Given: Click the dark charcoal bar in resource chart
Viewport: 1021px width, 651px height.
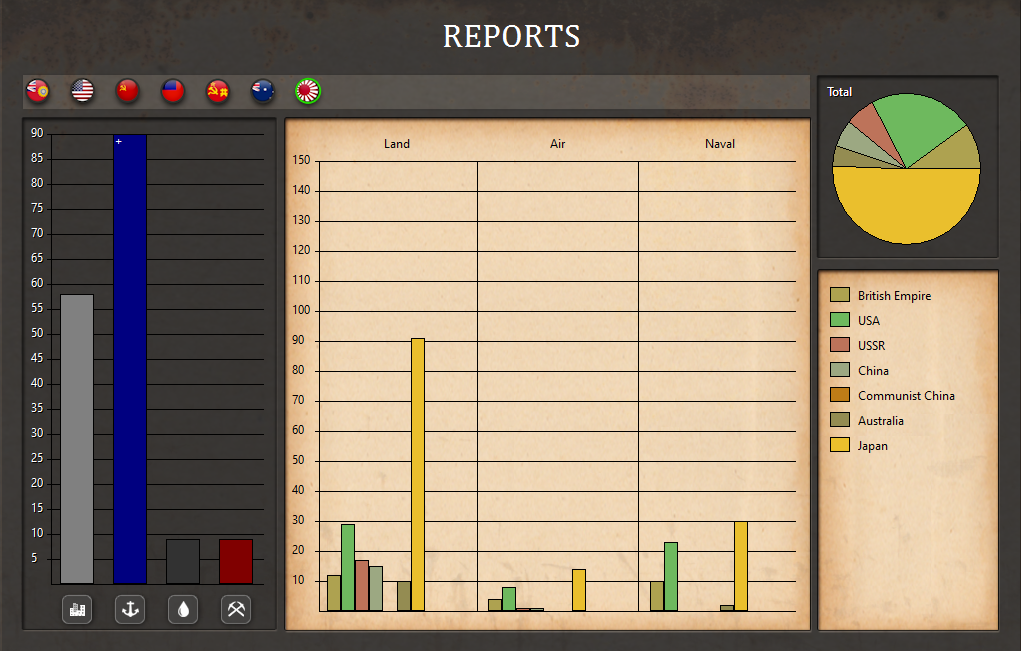Looking at the screenshot, I should point(183,561).
